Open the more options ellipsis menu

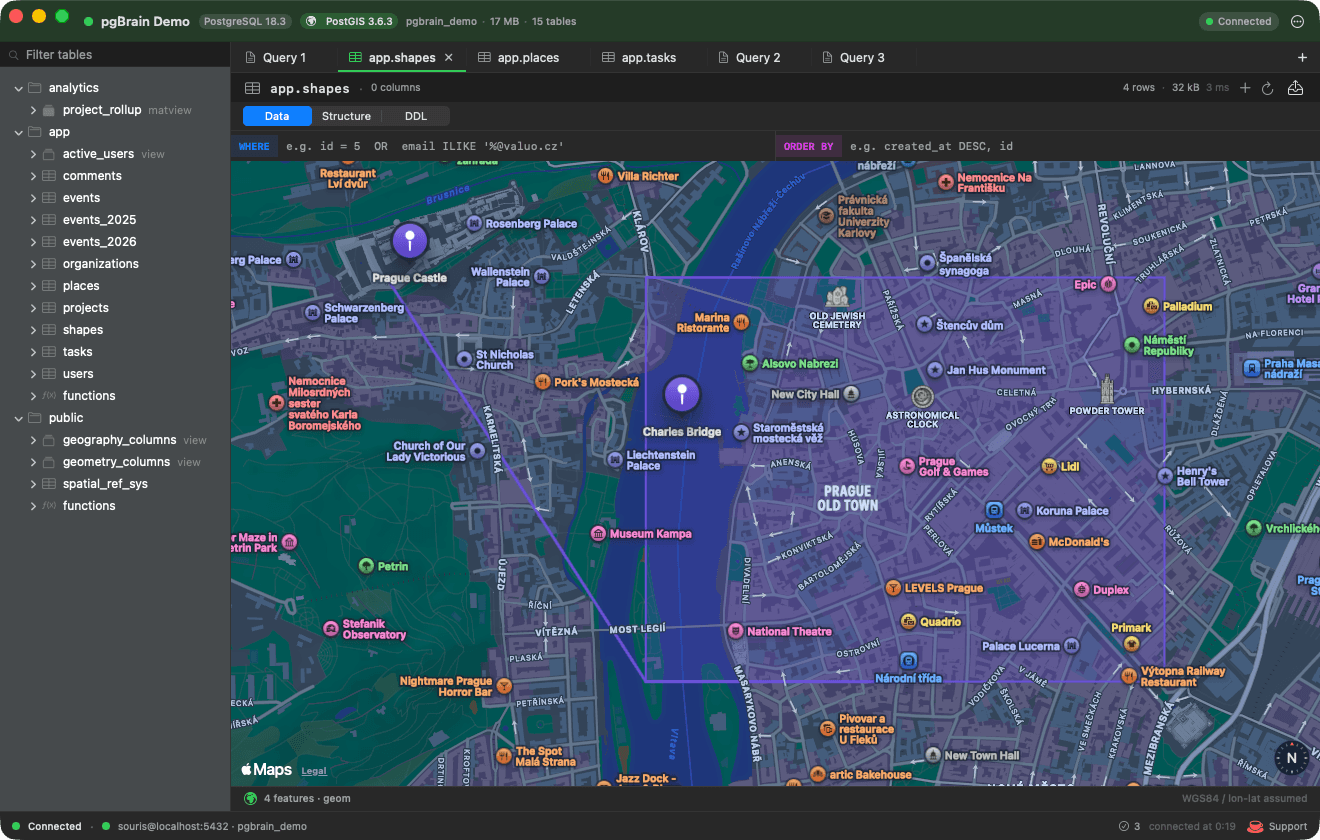(x=1298, y=21)
